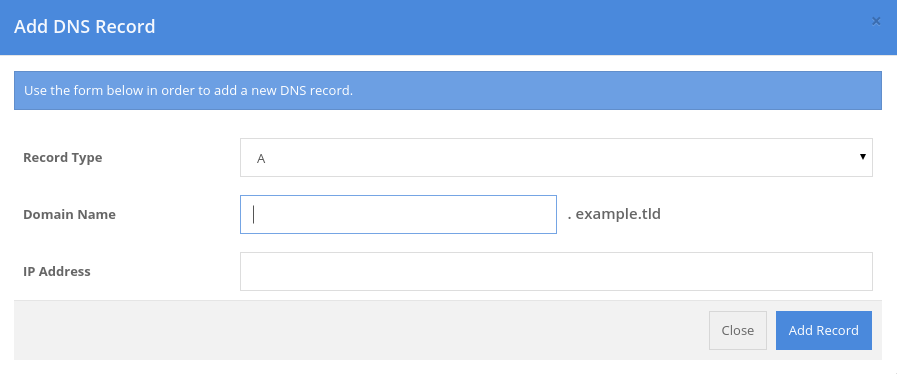Click the IP Address label
Screen dimensions: 897x374
(57, 272)
